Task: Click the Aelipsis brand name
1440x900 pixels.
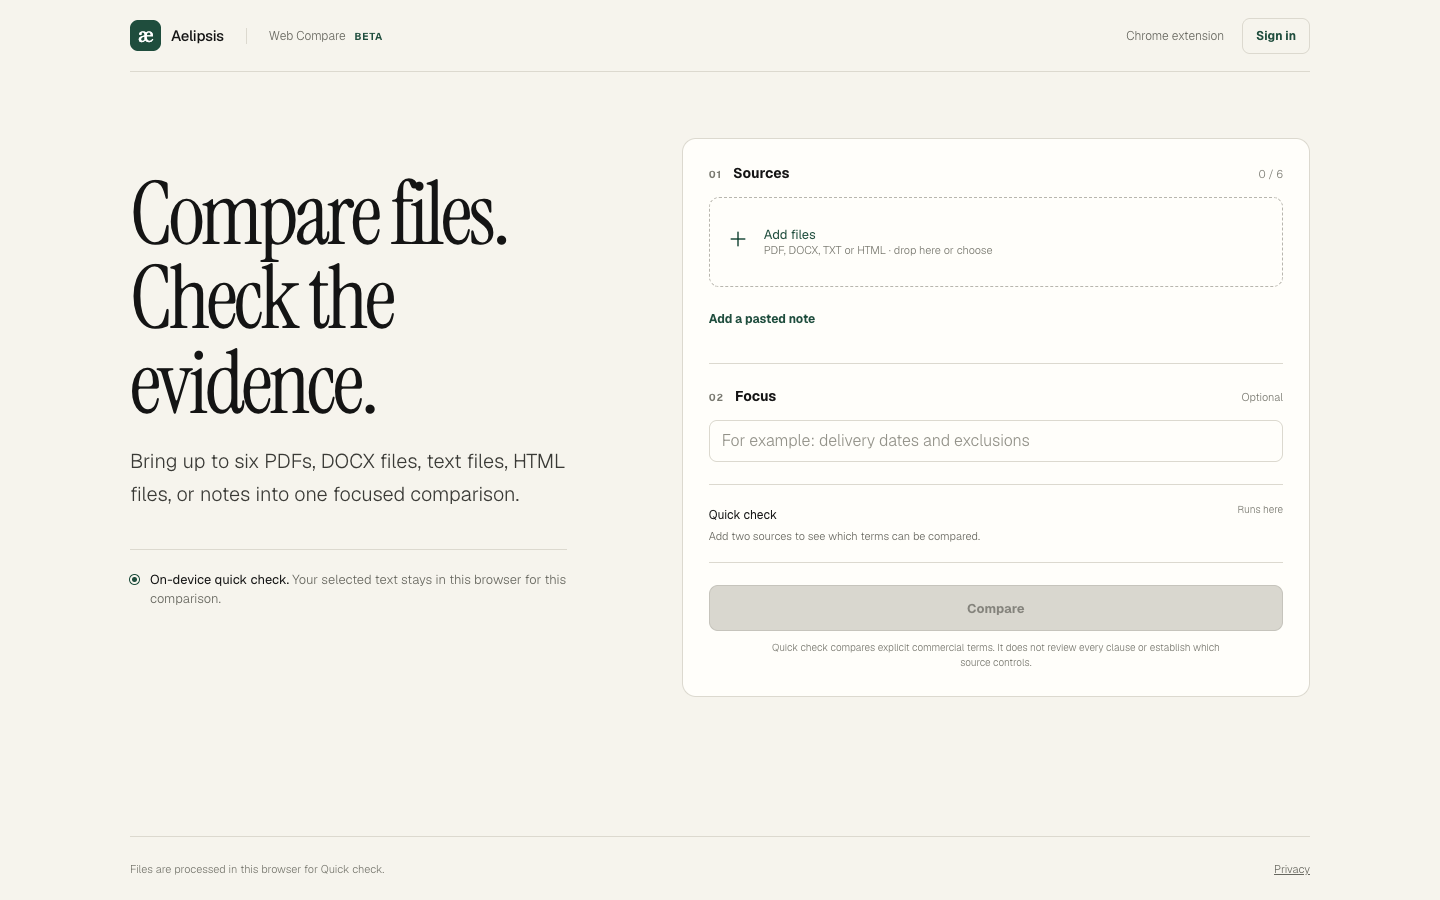Action: click(197, 36)
